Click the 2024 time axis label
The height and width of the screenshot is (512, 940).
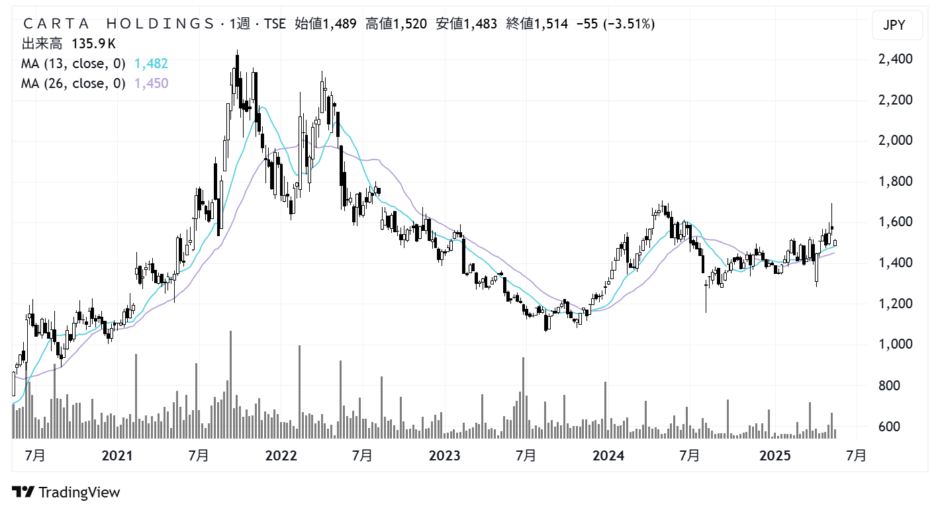click(x=607, y=456)
